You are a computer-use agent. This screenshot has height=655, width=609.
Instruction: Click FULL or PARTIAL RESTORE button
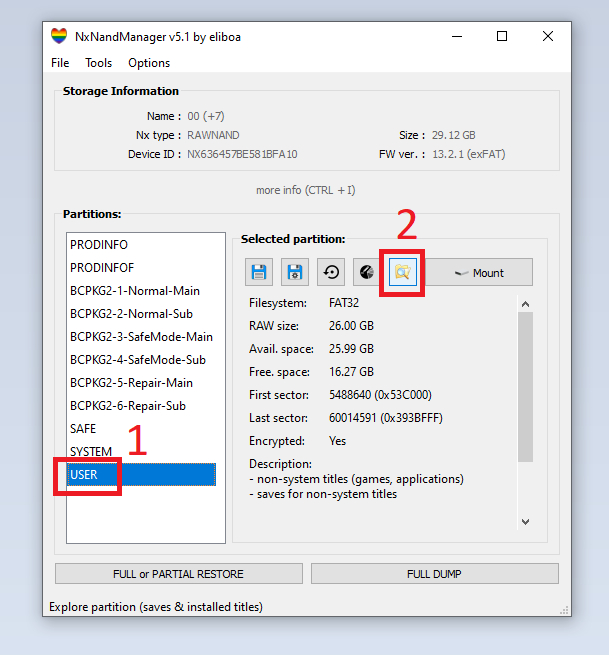pyautogui.click(x=179, y=574)
